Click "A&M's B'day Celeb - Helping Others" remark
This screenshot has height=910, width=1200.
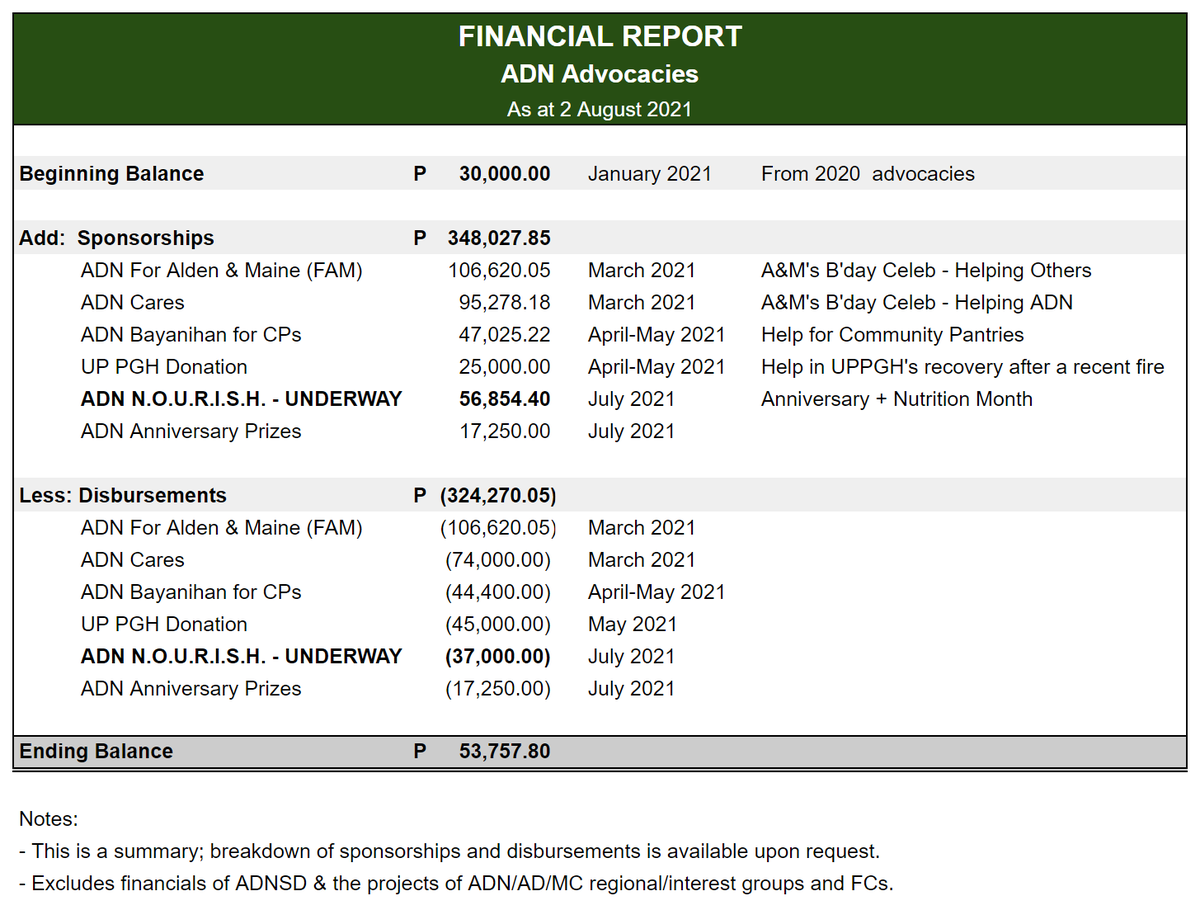tap(926, 270)
